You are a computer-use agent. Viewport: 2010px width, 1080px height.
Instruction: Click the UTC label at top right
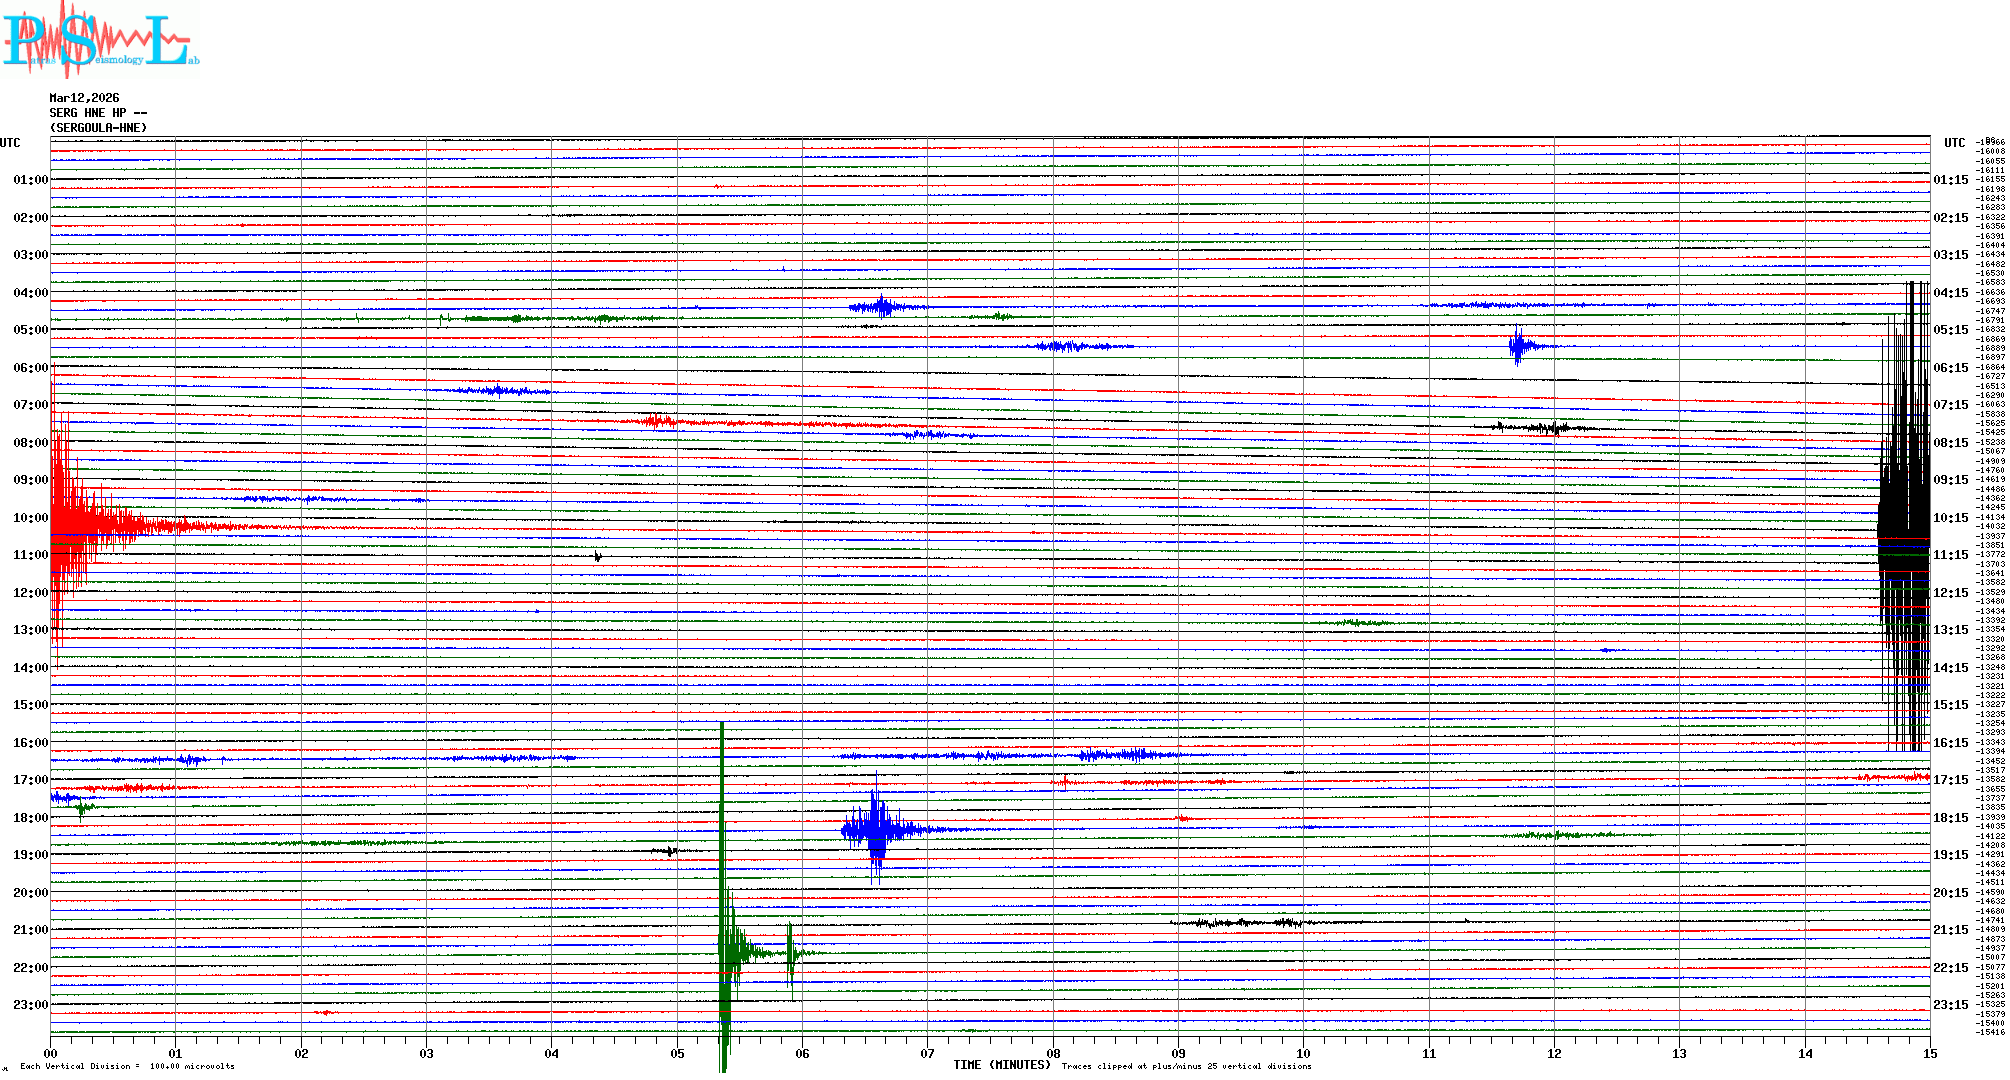pyautogui.click(x=1954, y=143)
